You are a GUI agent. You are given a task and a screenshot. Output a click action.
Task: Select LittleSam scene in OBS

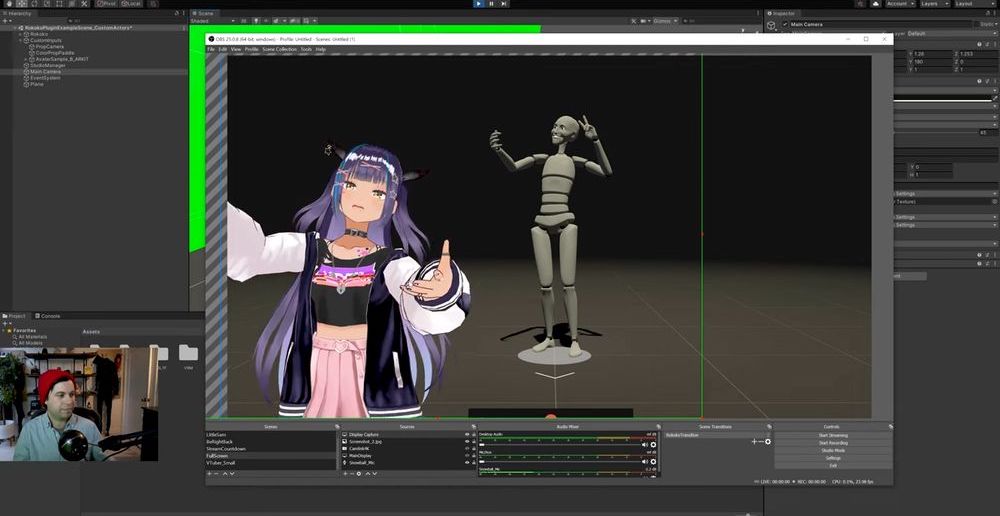click(x=270, y=435)
